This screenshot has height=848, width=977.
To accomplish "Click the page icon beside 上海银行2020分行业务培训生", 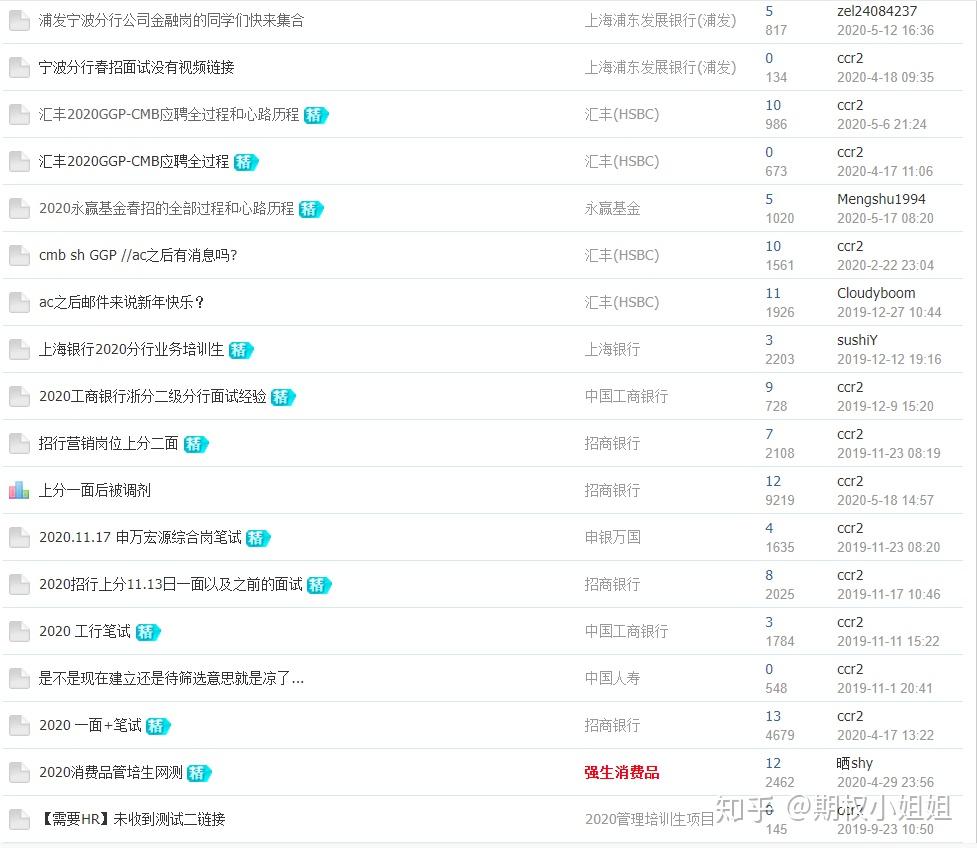I will 19,350.
